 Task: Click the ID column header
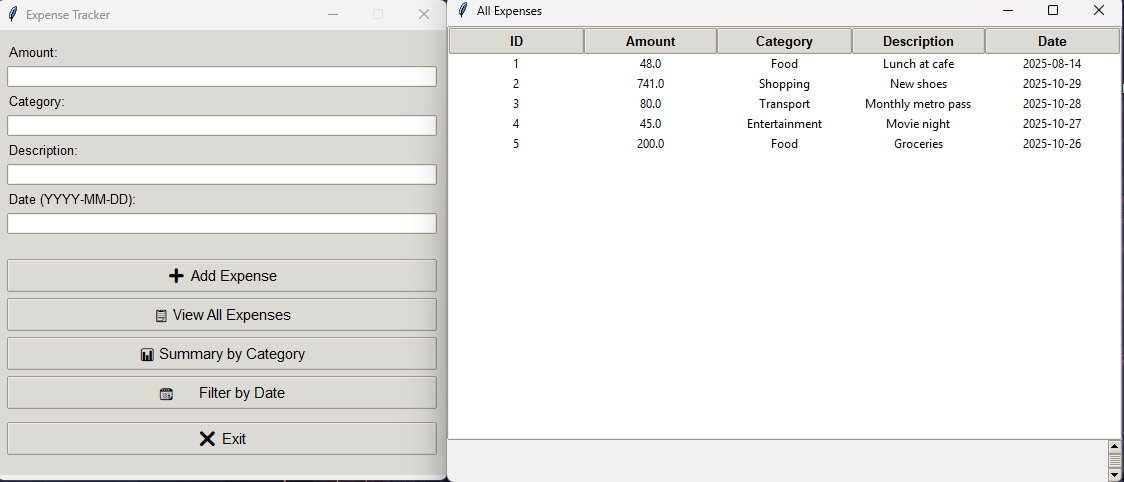516,41
